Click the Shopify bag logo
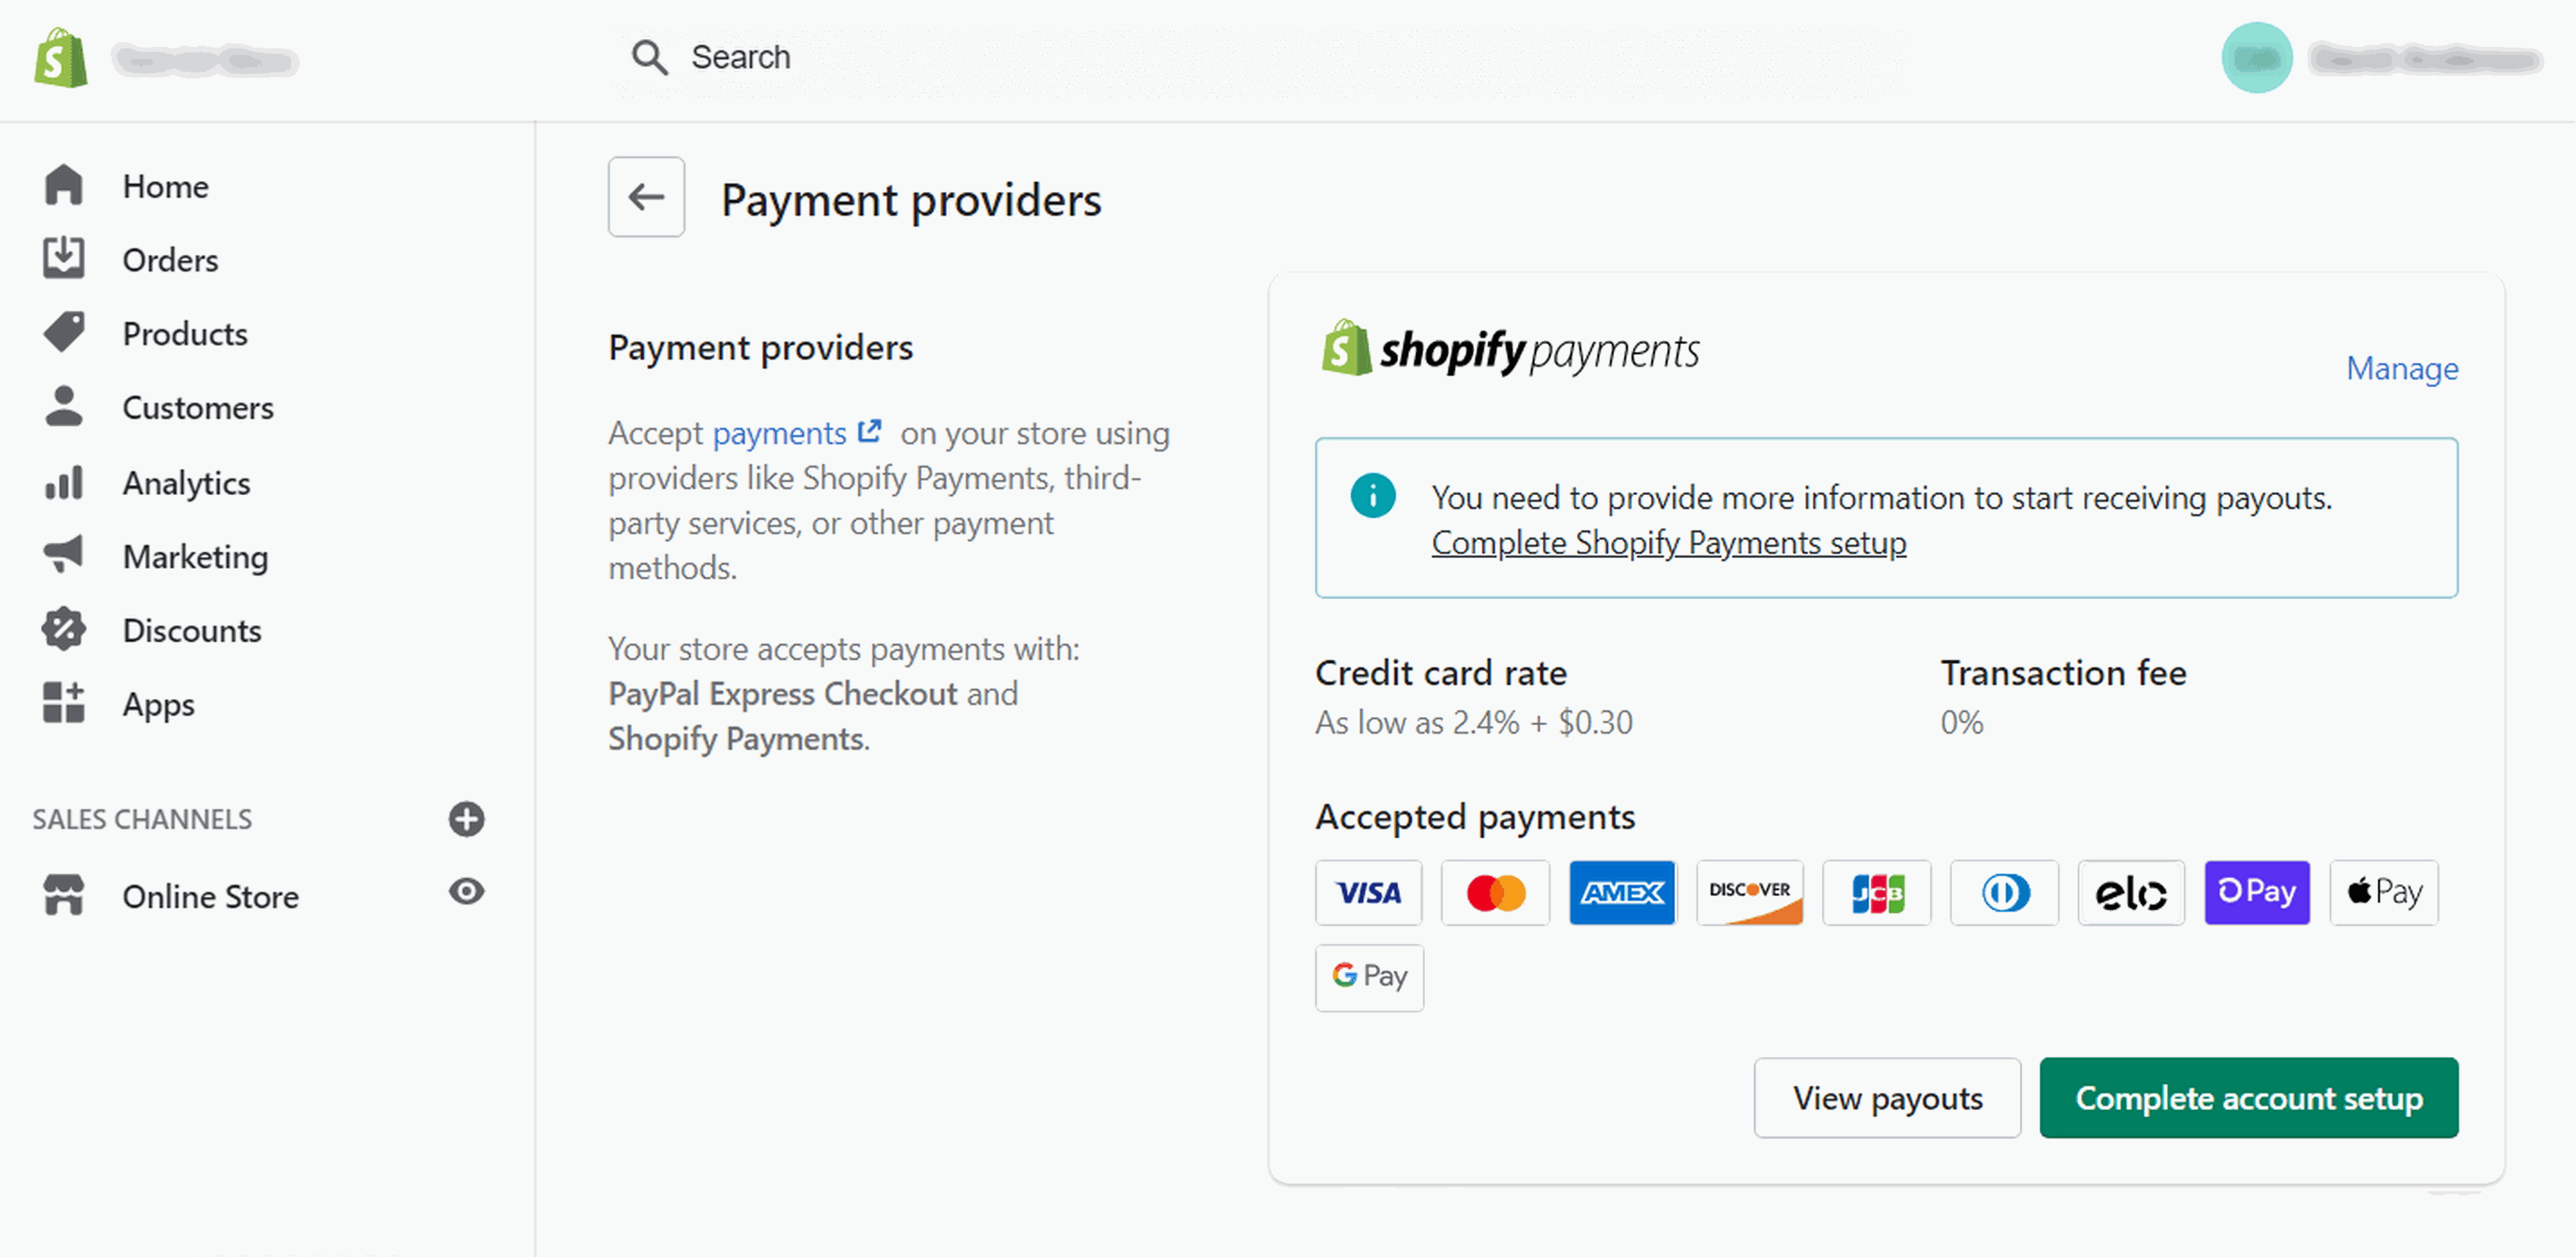 point(60,58)
